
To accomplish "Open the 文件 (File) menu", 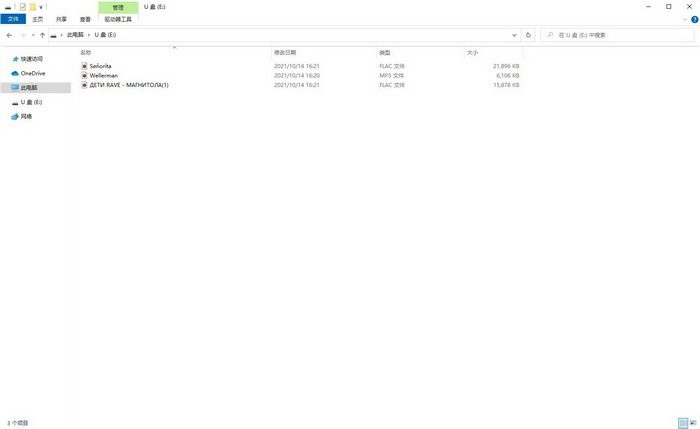I will coord(13,19).
